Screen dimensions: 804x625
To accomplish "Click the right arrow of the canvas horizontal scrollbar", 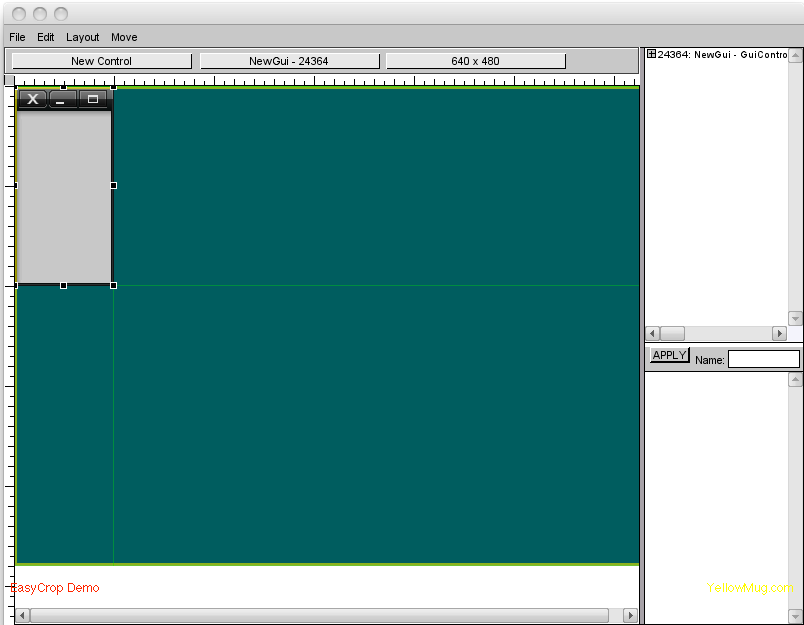I will pyautogui.click(x=630, y=615).
